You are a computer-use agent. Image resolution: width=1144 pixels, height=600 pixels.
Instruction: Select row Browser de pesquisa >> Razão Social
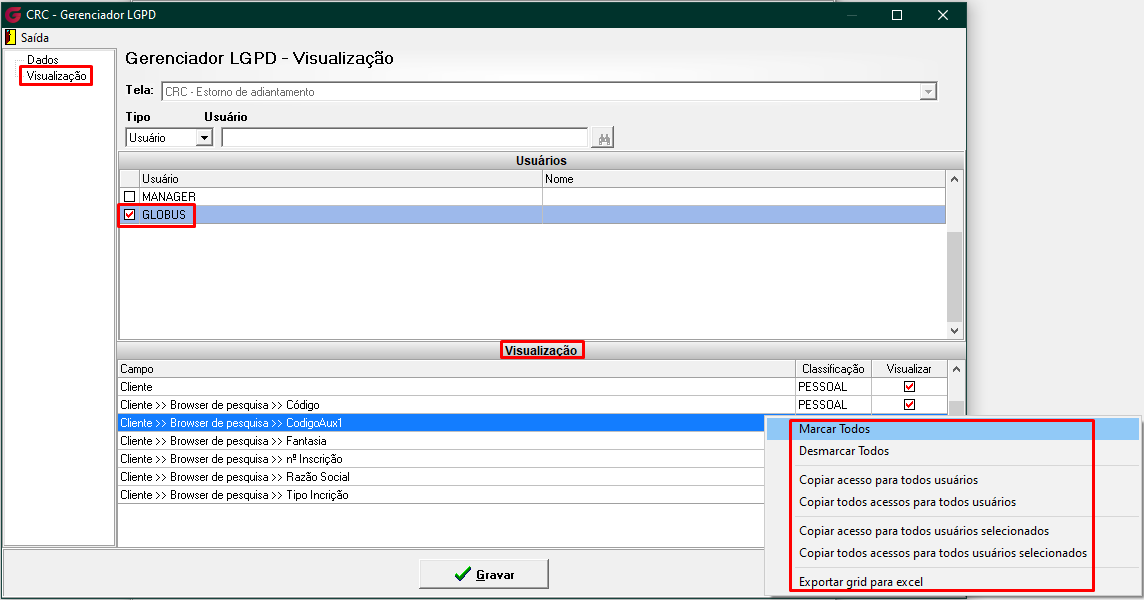(x=441, y=477)
